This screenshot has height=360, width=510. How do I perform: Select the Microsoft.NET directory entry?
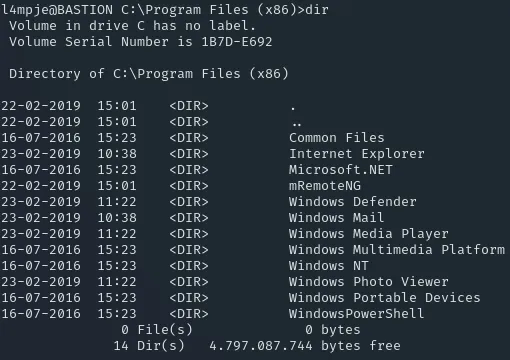coord(341,170)
